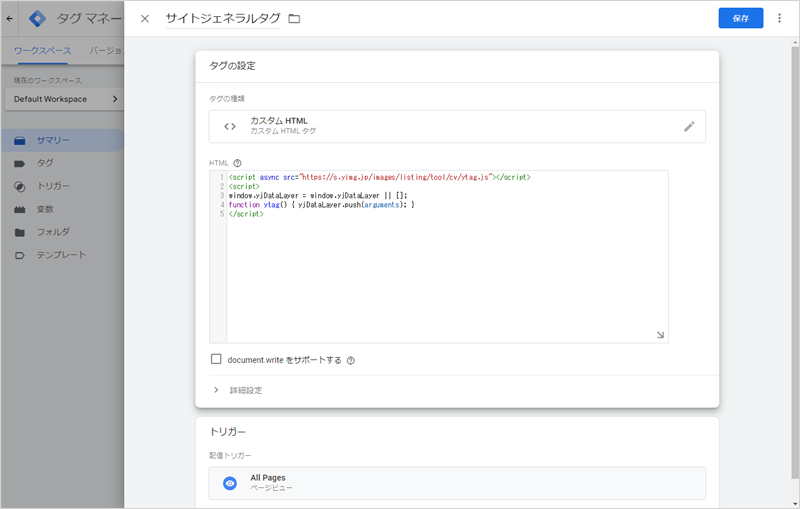
Task: Open the All Pages trigger row
Action: click(x=457, y=483)
